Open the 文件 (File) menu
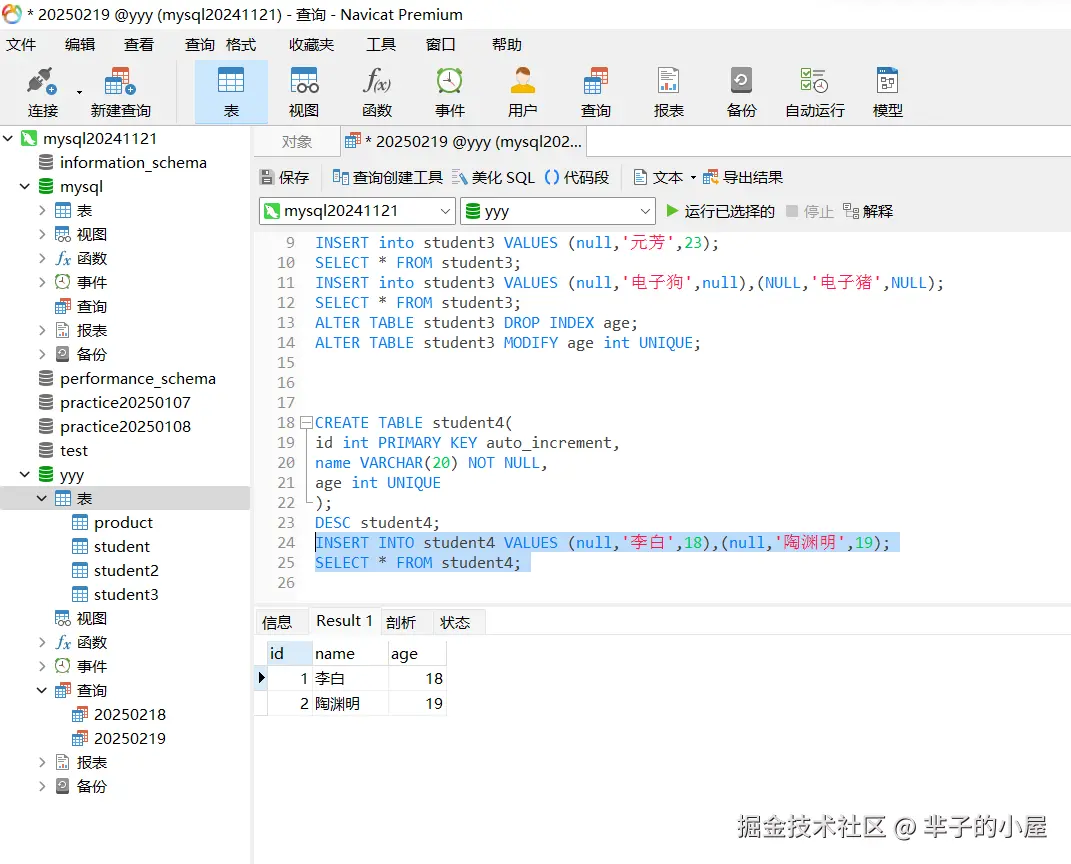 point(21,44)
